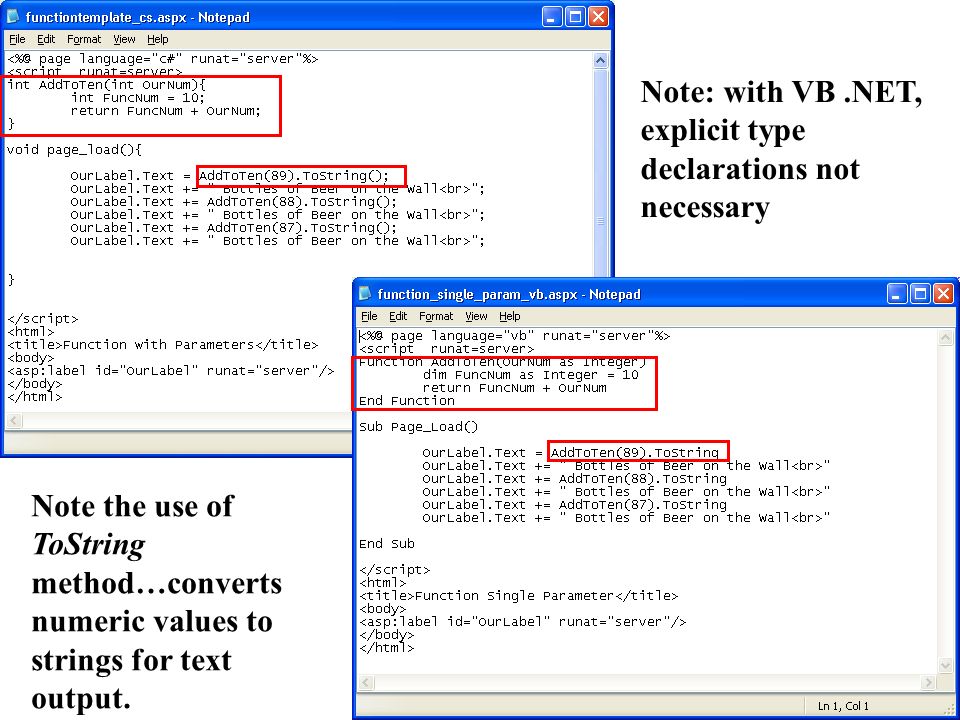Click '</html>' line in VB file
The image size is (960, 720).
click(386, 648)
